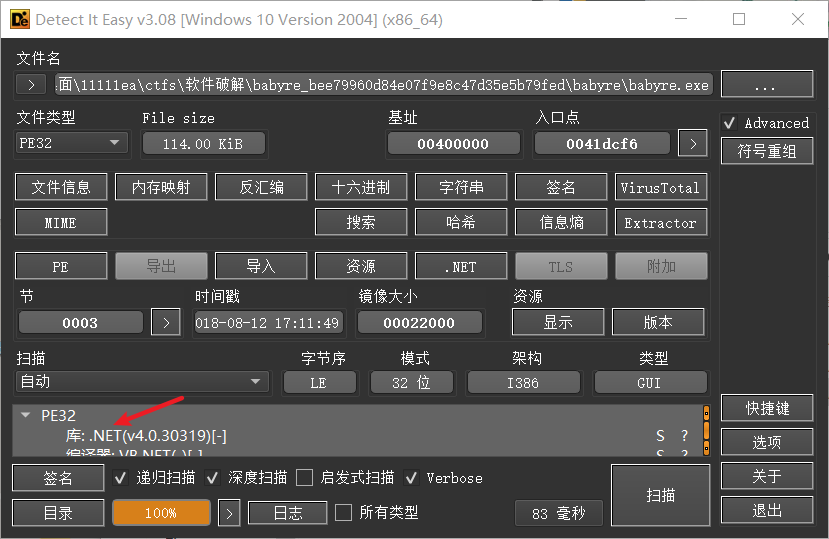Screen dimensions: 829x539
Task: Open VirusTotal lookup
Action: tap(661, 187)
